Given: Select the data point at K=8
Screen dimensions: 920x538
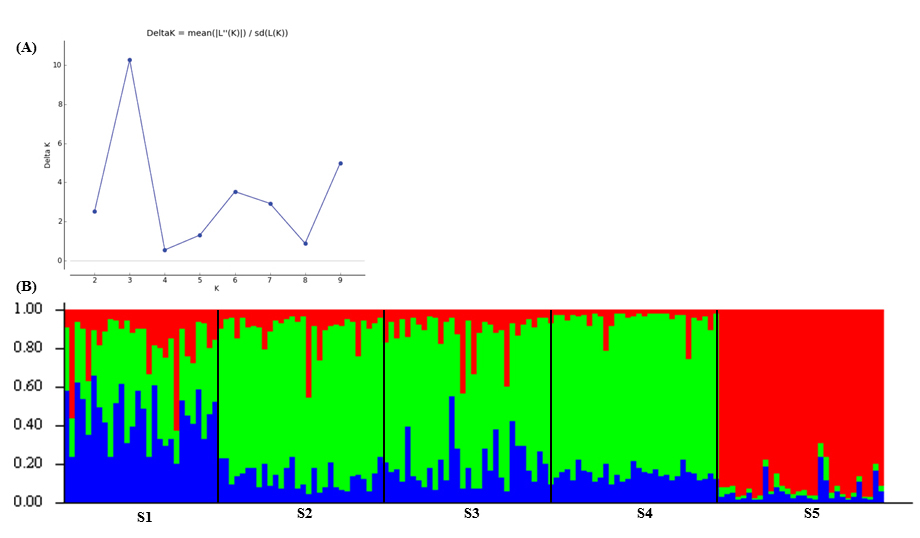Looking at the screenshot, I should [305, 243].
